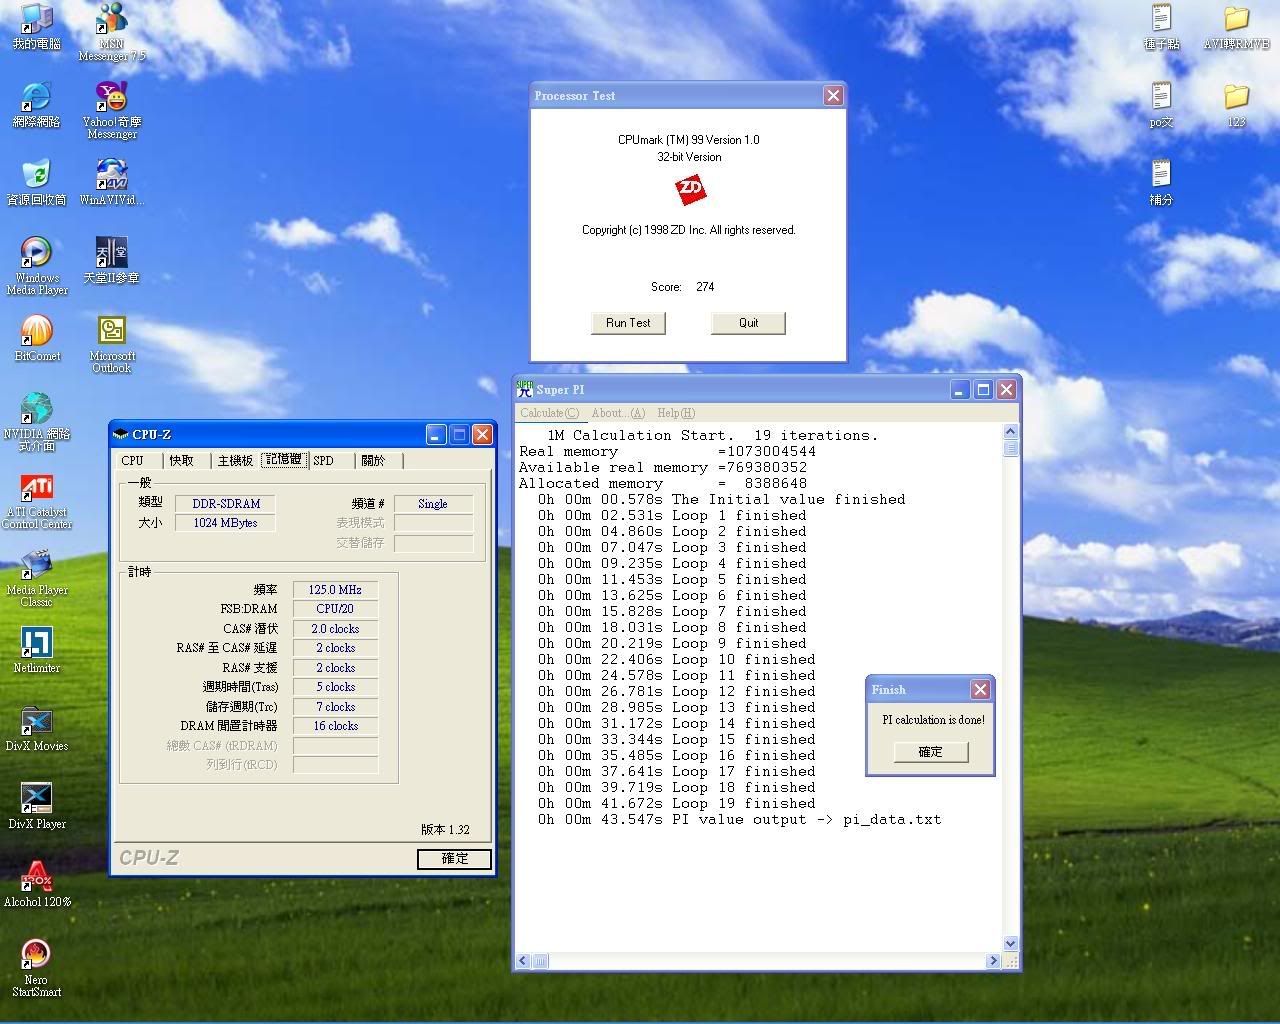Launch Microsoft Outlook shortcut
This screenshot has width=1280, height=1024.
[112, 344]
